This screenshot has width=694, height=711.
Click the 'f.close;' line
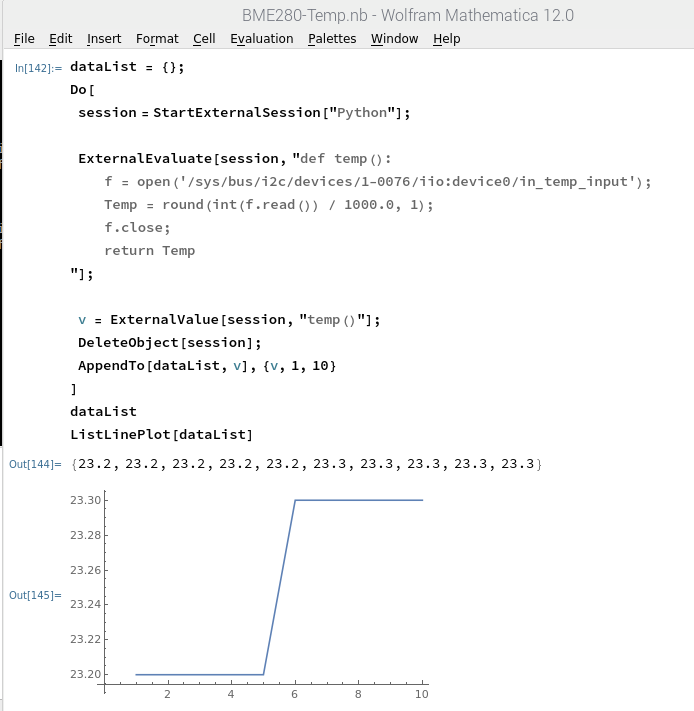click(x=137, y=228)
